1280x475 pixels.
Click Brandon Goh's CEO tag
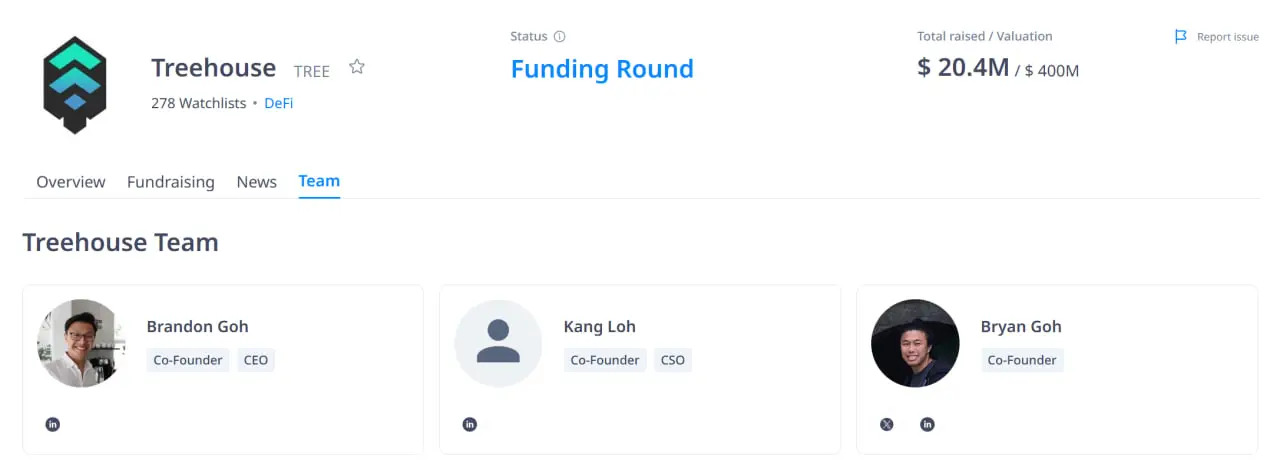click(256, 360)
